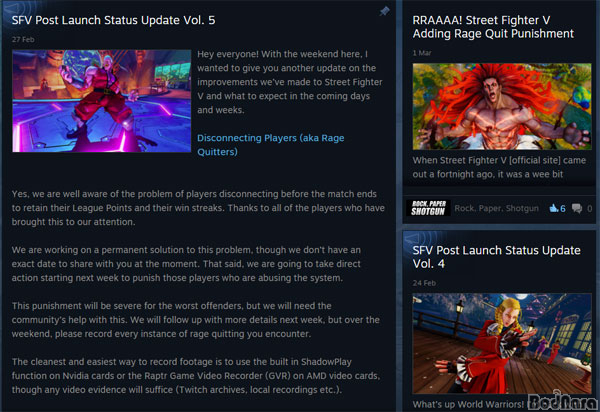This screenshot has height=412, width=600.
Task: Click the 24 Feb post date
Action: tap(424, 283)
